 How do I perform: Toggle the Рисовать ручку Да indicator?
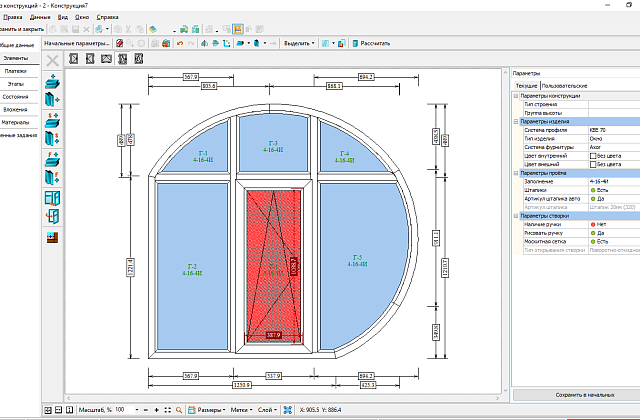[593, 233]
